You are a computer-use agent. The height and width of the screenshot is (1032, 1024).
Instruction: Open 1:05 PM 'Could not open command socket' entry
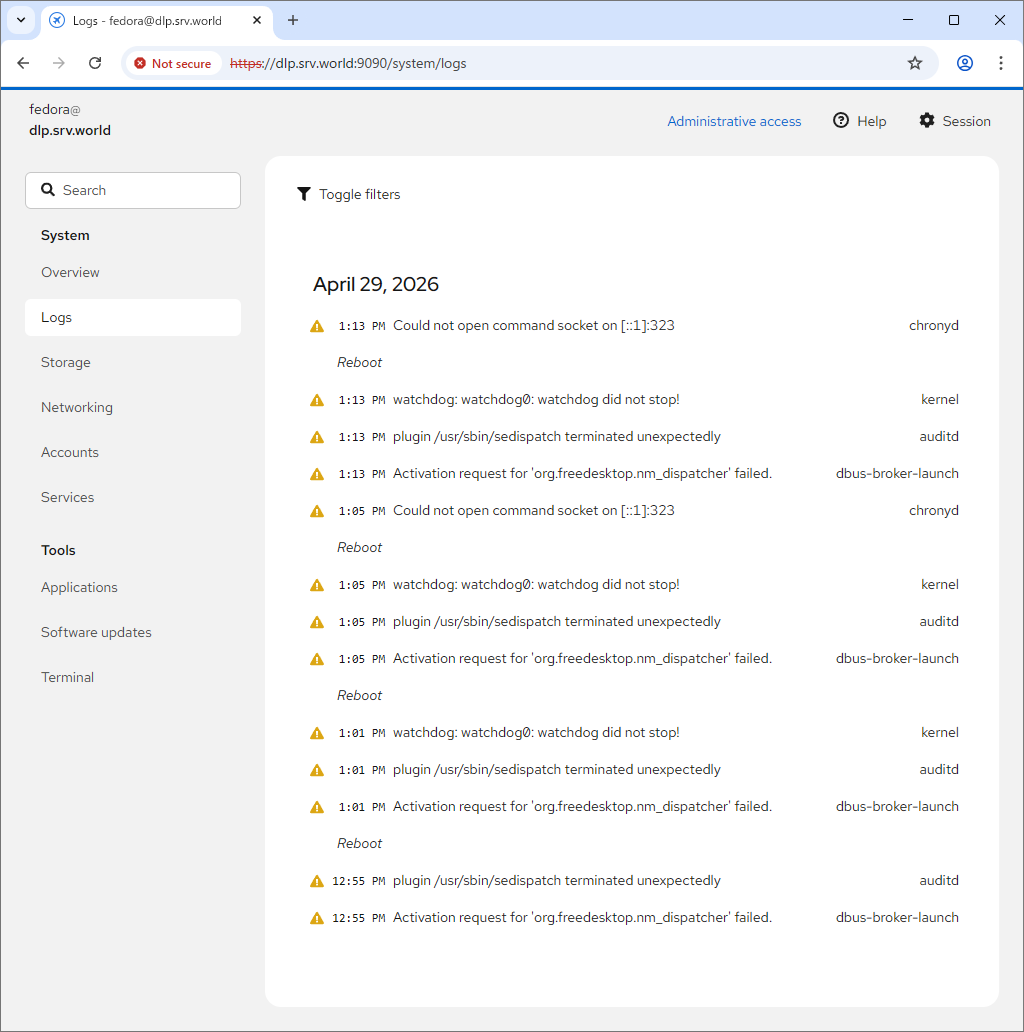pos(634,511)
